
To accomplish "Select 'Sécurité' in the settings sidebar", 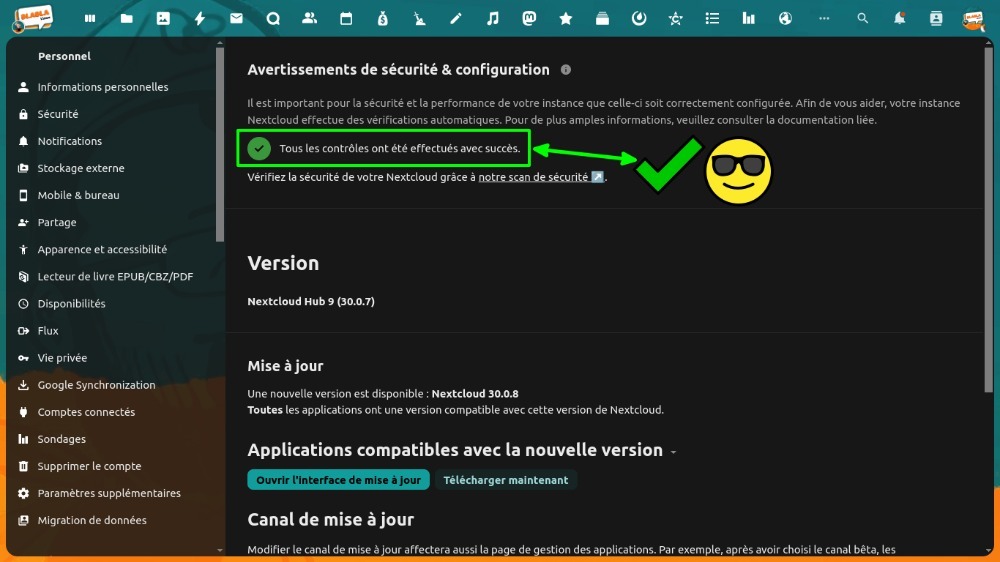I will pyautogui.click(x=58, y=114).
